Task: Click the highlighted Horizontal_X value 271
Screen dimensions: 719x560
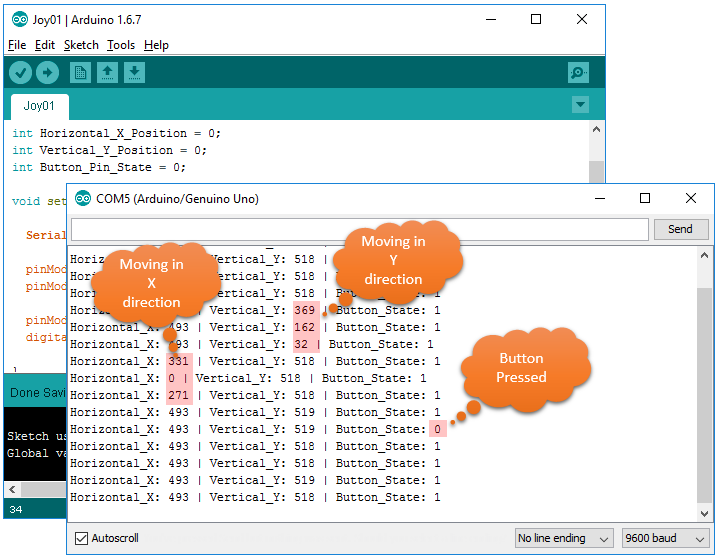Action: pos(178,395)
